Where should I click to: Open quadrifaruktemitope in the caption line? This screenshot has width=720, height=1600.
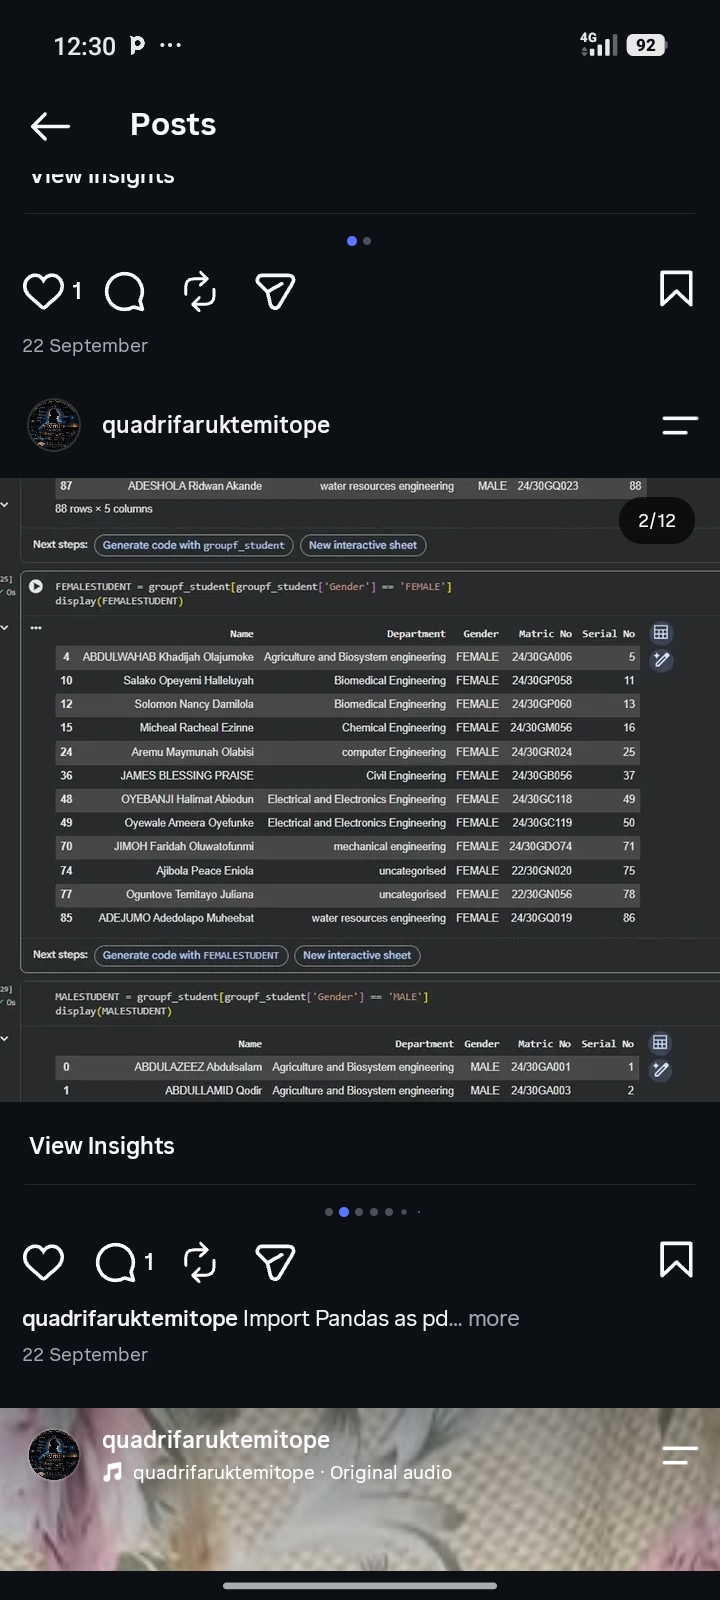point(130,1319)
